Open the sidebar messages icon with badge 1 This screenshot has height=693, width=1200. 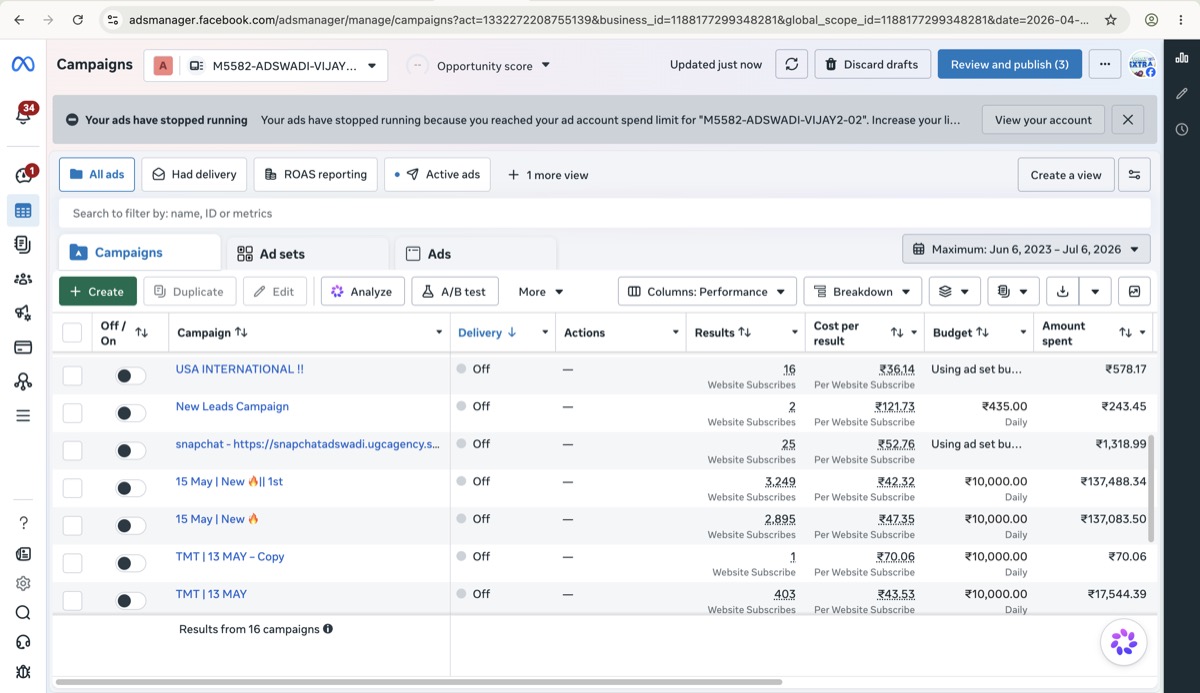(23, 175)
